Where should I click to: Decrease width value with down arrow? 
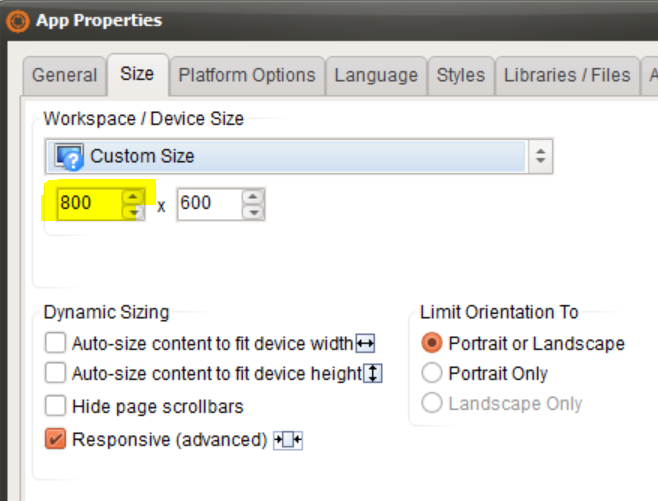133,212
